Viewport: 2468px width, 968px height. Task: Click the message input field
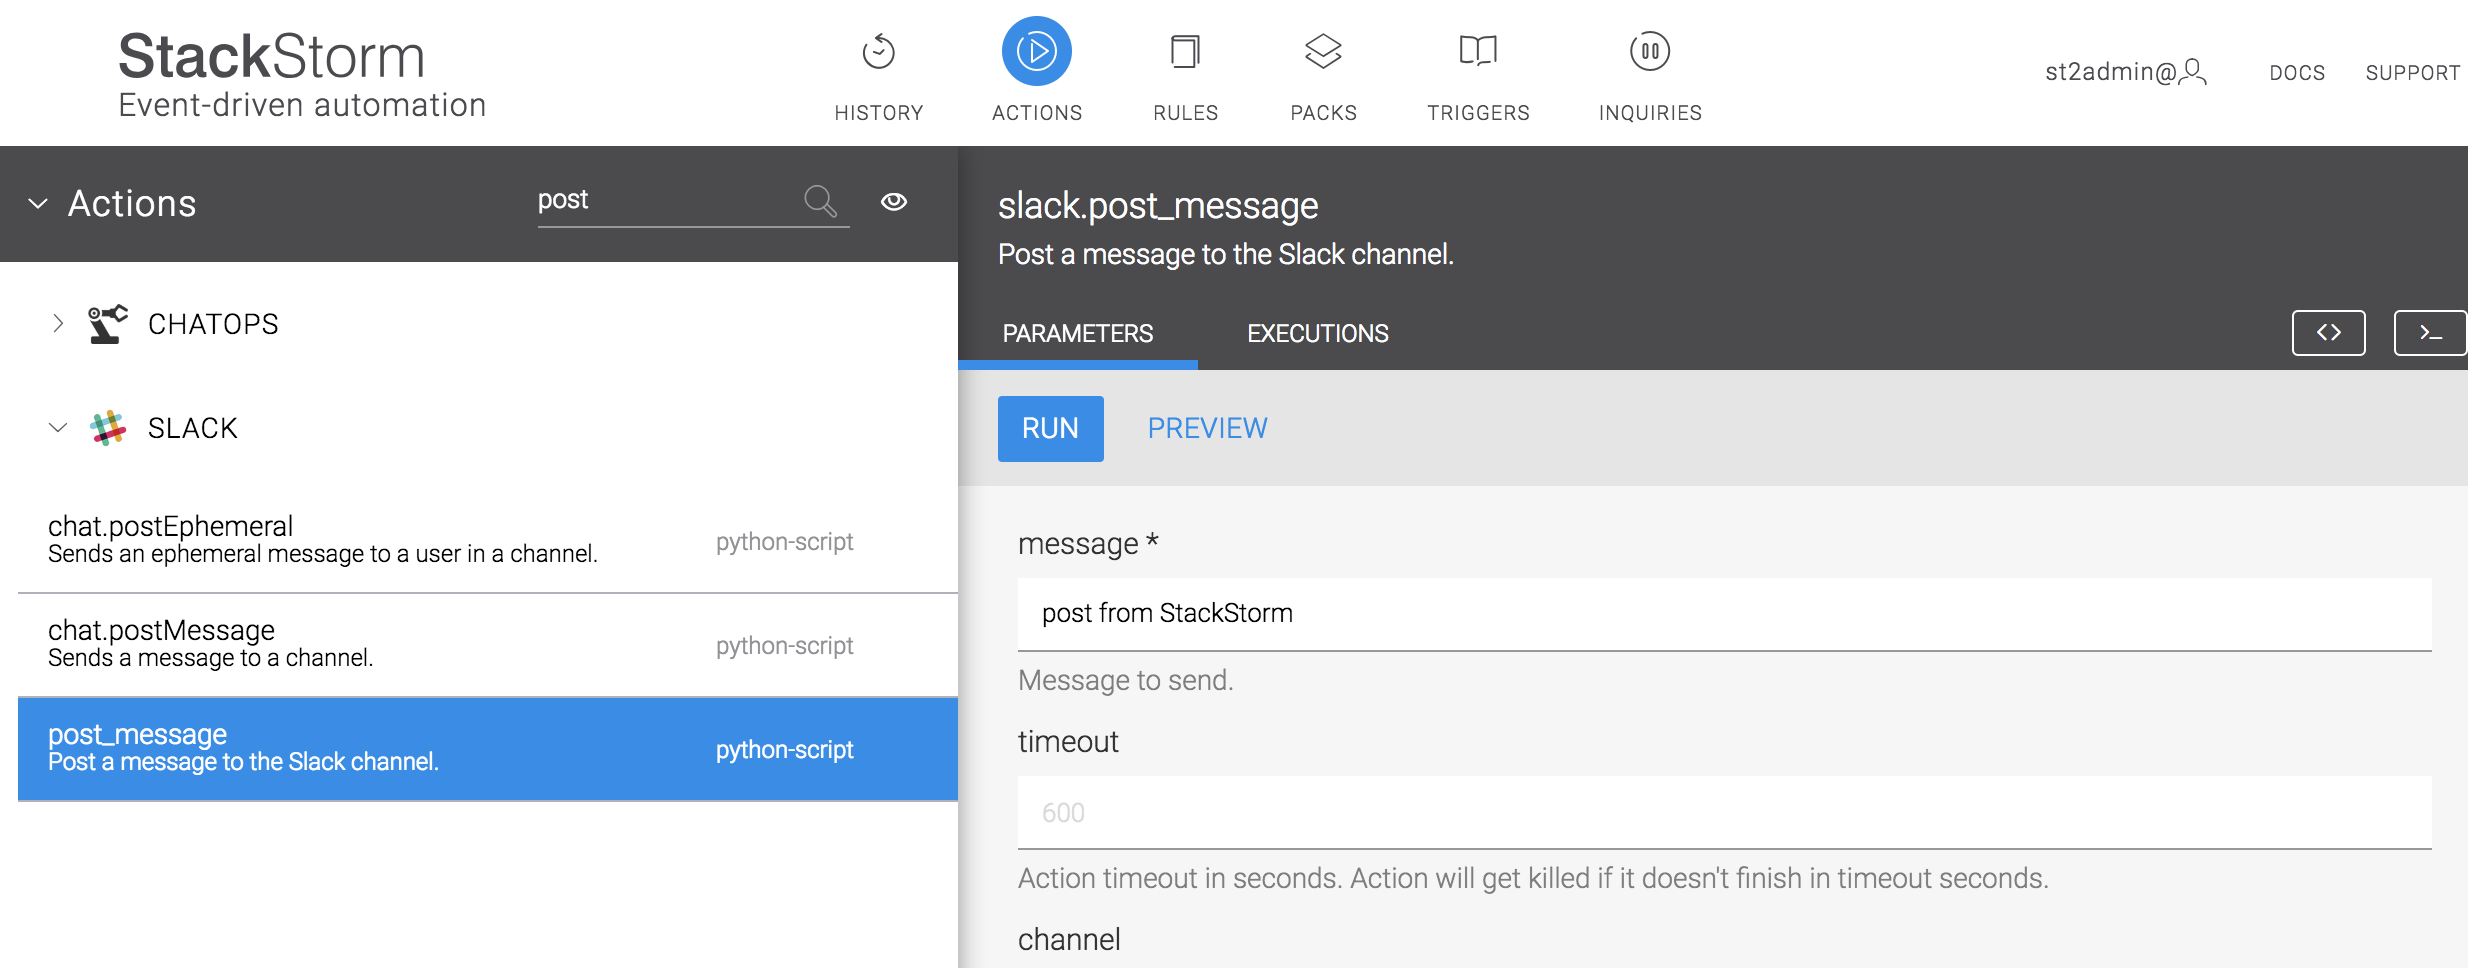tap(1724, 614)
